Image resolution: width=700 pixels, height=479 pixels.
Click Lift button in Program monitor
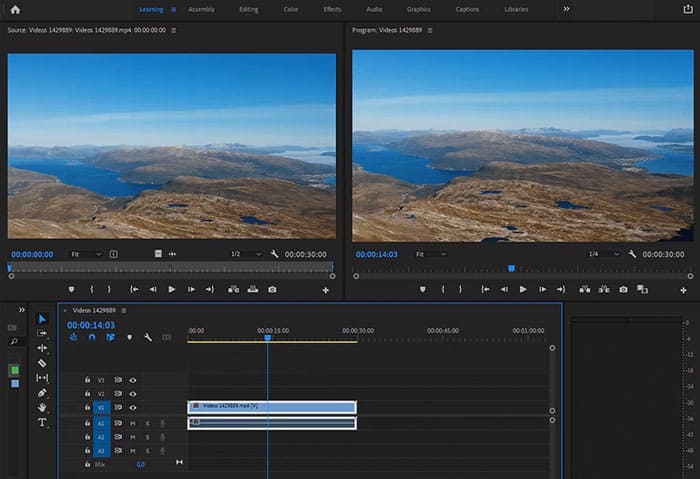point(584,289)
